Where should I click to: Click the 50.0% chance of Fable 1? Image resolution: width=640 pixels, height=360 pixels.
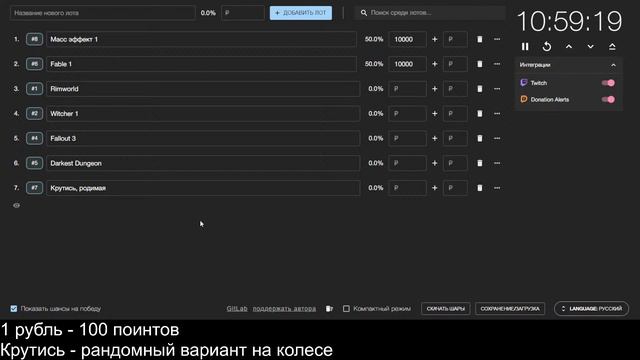373,64
